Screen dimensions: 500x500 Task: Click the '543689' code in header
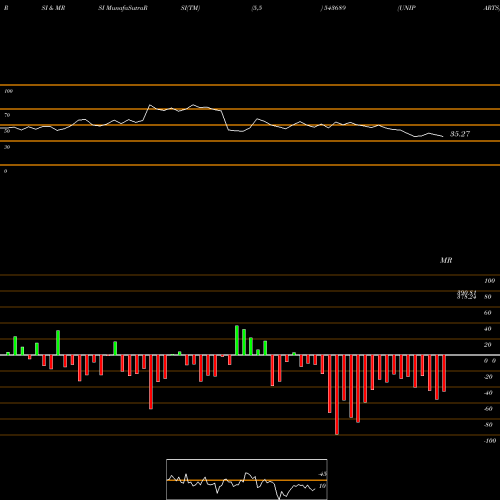(x=334, y=8)
